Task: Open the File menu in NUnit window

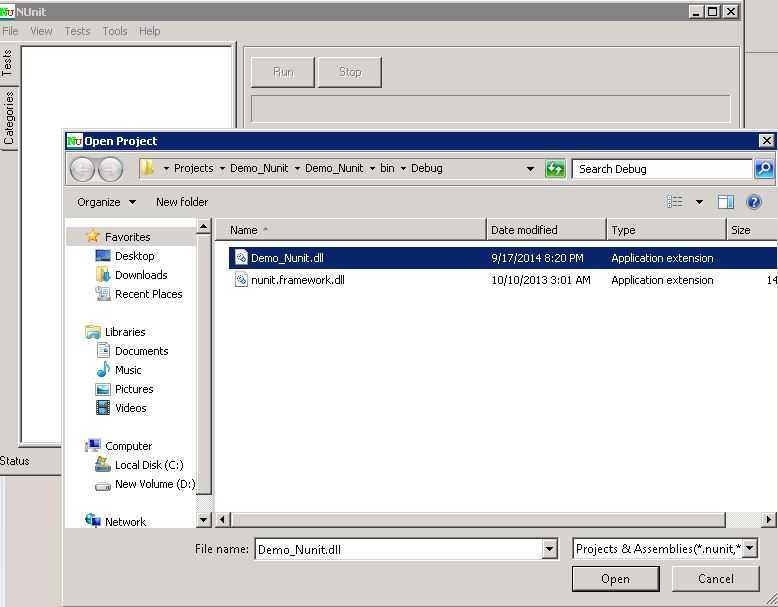Action: (10, 31)
